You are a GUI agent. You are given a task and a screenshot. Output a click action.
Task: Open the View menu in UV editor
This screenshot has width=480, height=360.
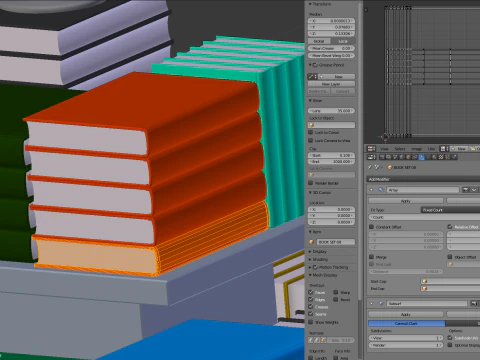[x=384, y=149]
